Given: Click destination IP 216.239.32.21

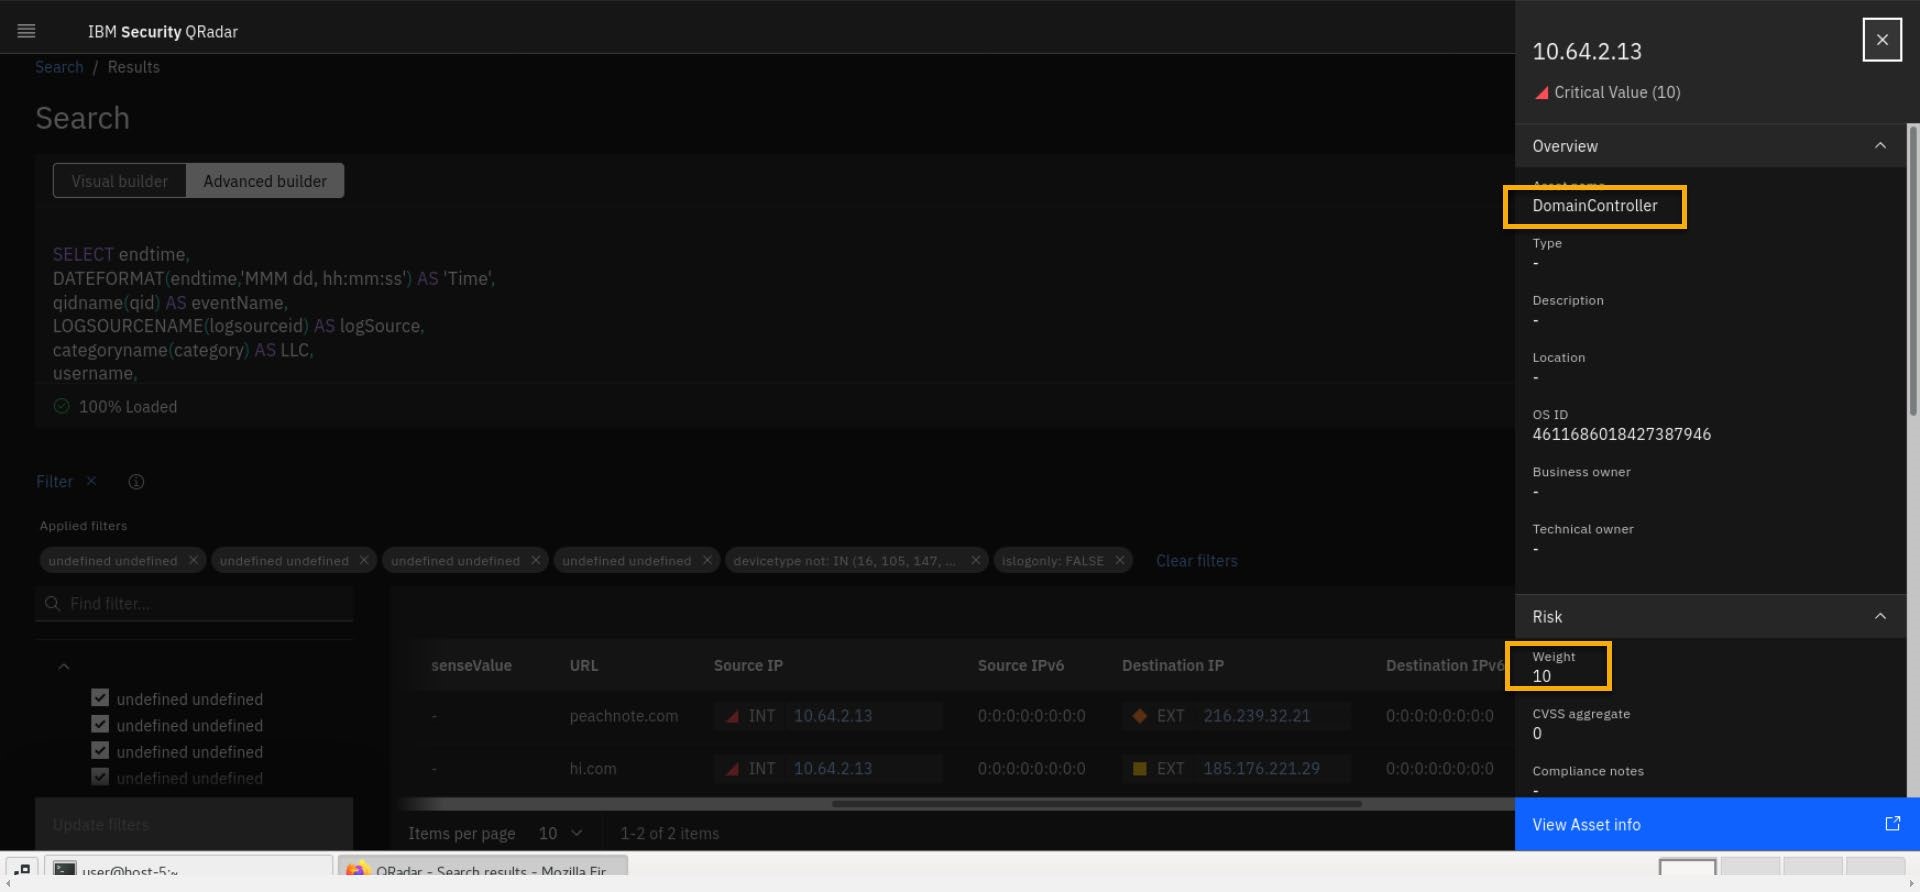Looking at the screenshot, I should tap(1256, 716).
